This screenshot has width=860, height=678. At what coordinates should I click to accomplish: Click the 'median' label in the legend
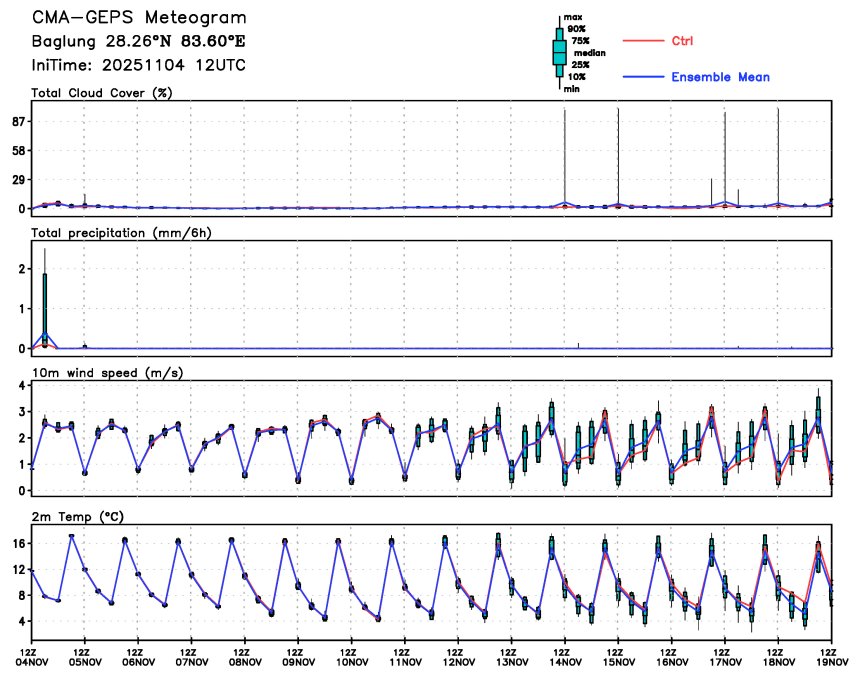(590, 53)
